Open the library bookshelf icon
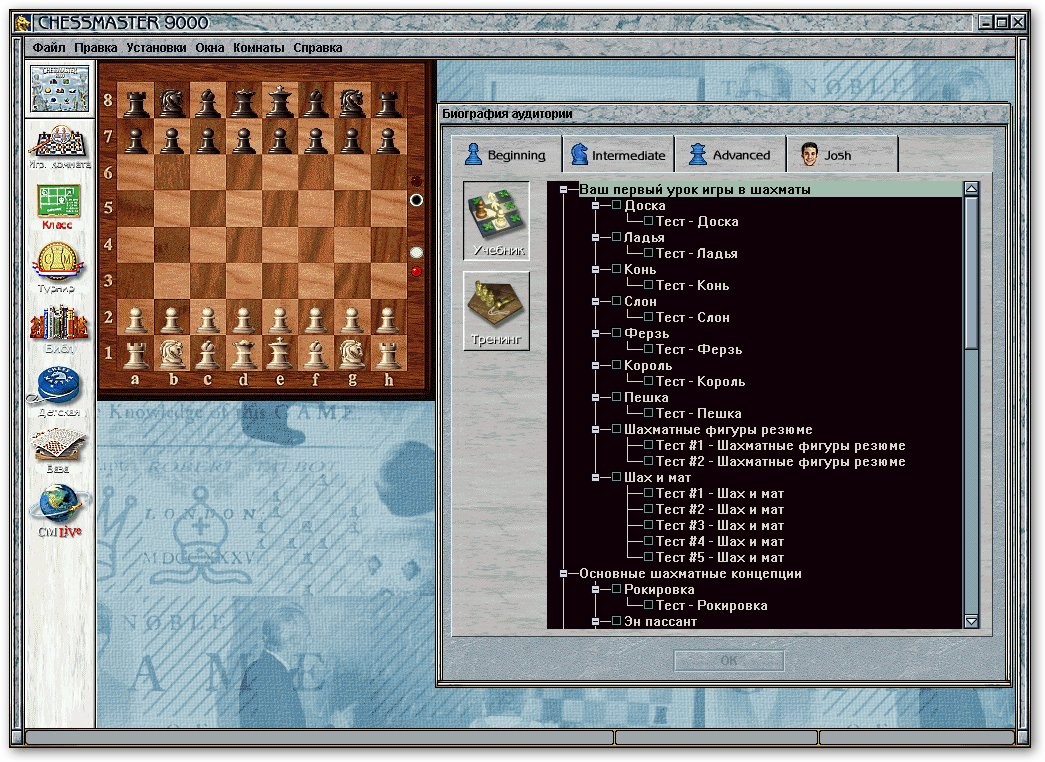1045x762 pixels. coord(59,329)
